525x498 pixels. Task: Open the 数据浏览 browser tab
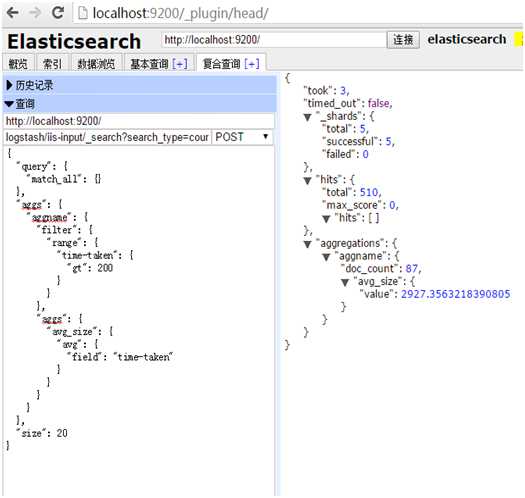coord(96,63)
